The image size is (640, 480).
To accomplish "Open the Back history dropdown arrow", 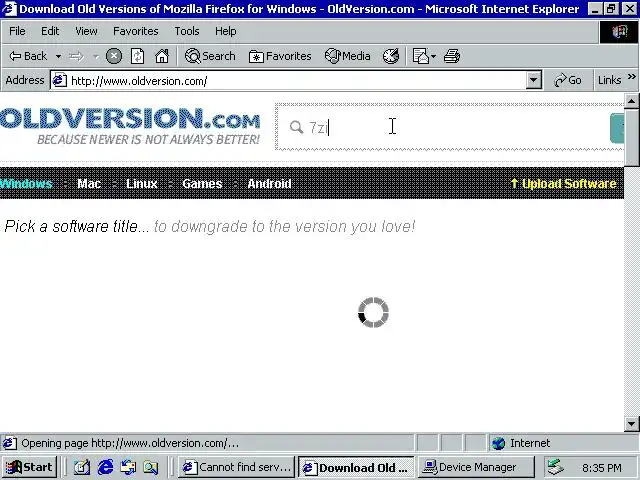I will click(58, 56).
